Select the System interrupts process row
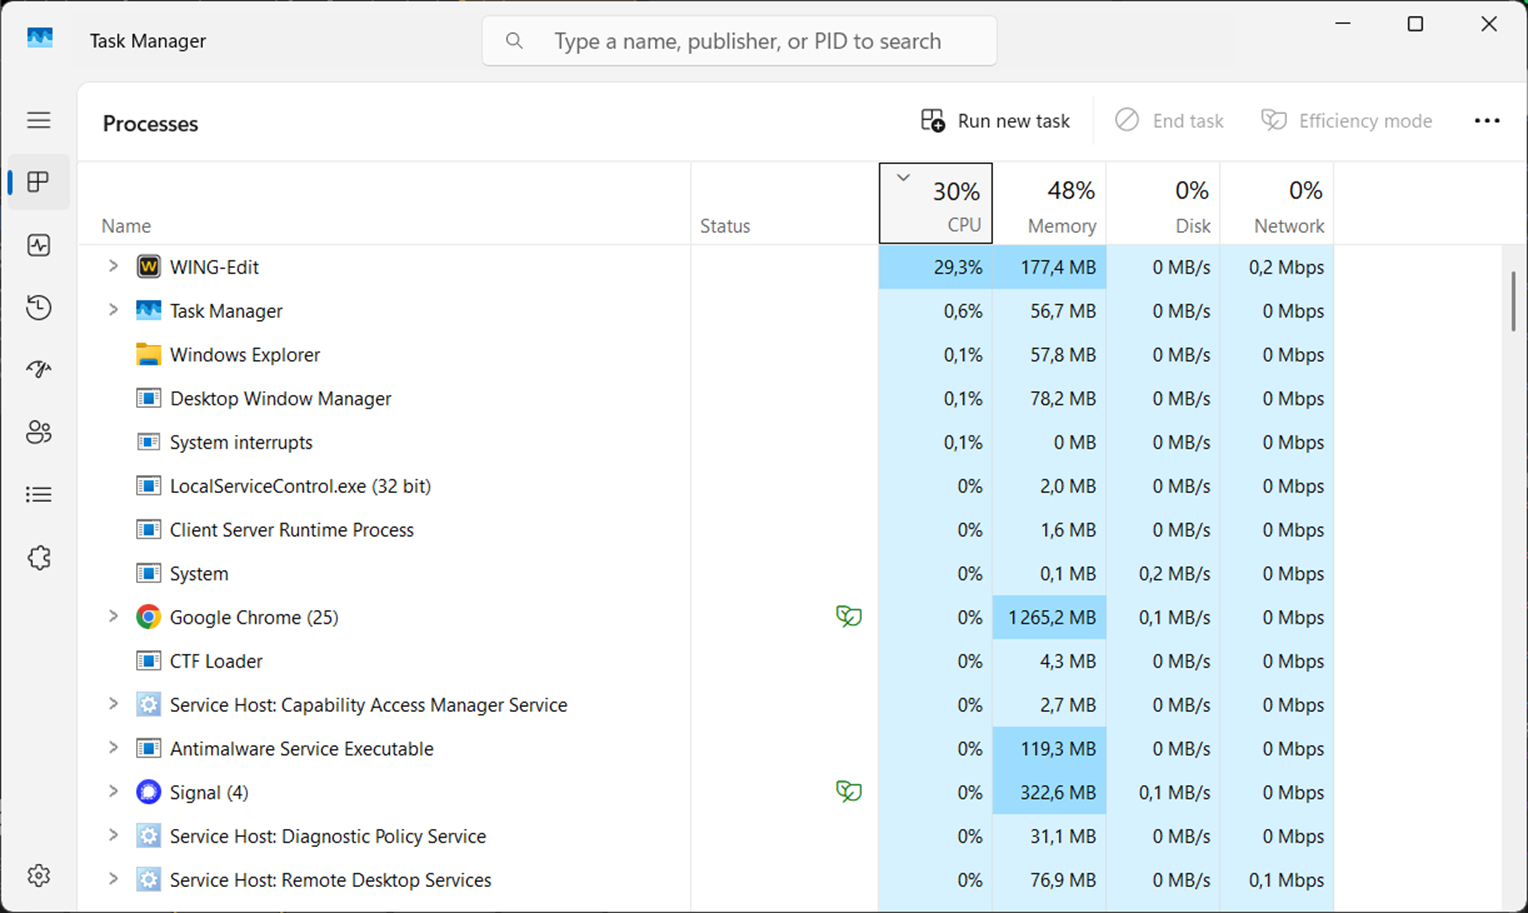 (706, 442)
